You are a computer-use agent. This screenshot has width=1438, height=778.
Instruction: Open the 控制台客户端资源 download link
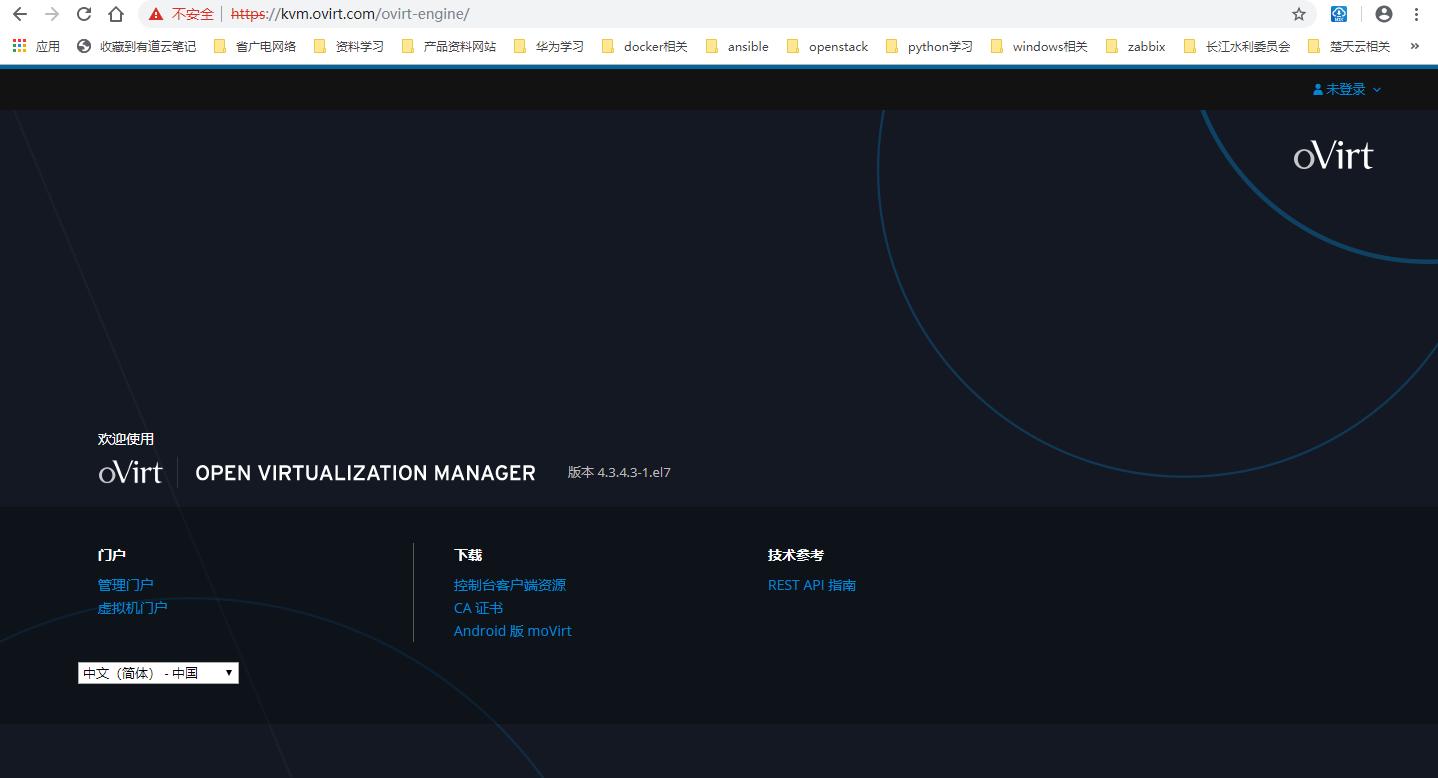pyautogui.click(x=510, y=585)
